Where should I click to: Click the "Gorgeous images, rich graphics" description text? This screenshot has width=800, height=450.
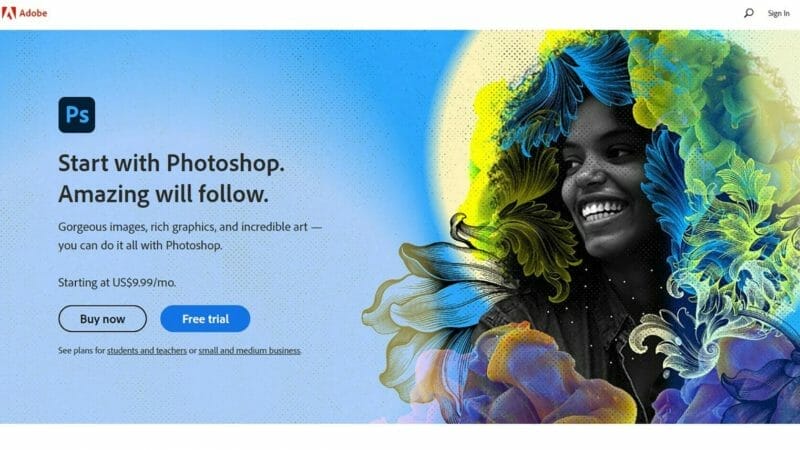[190, 236]
